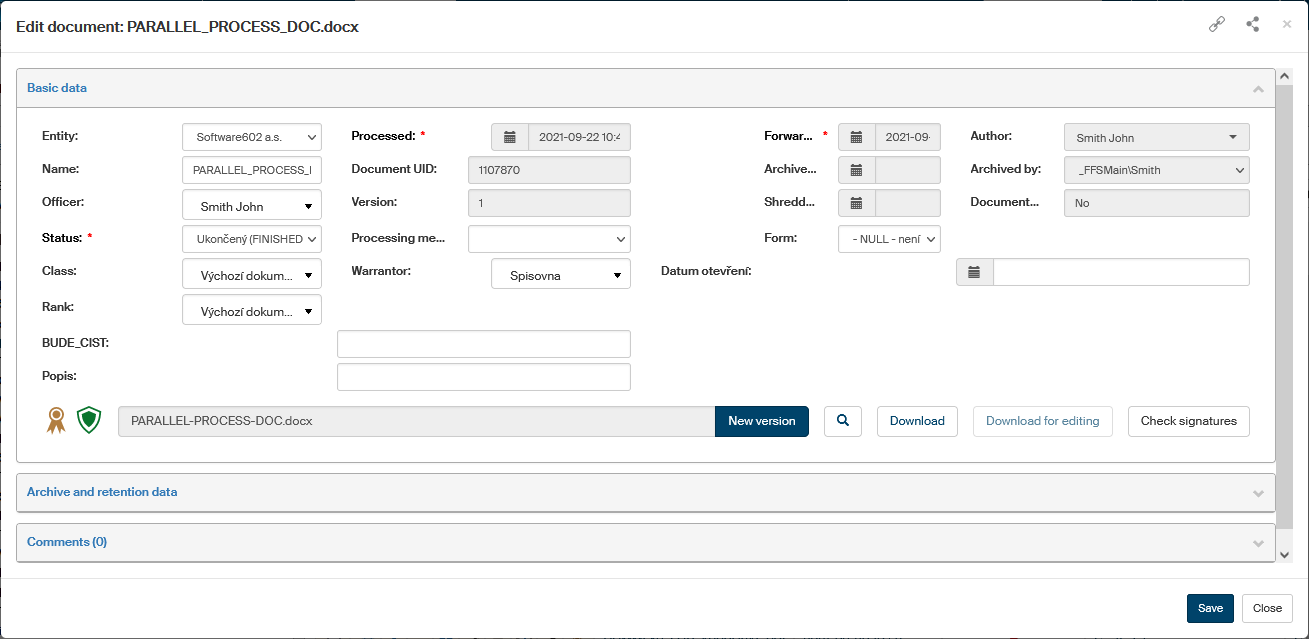Viewport: 1309px width, 639px height.
Task: Open calendar for Shredded date field
Action: tap(856, 203)
